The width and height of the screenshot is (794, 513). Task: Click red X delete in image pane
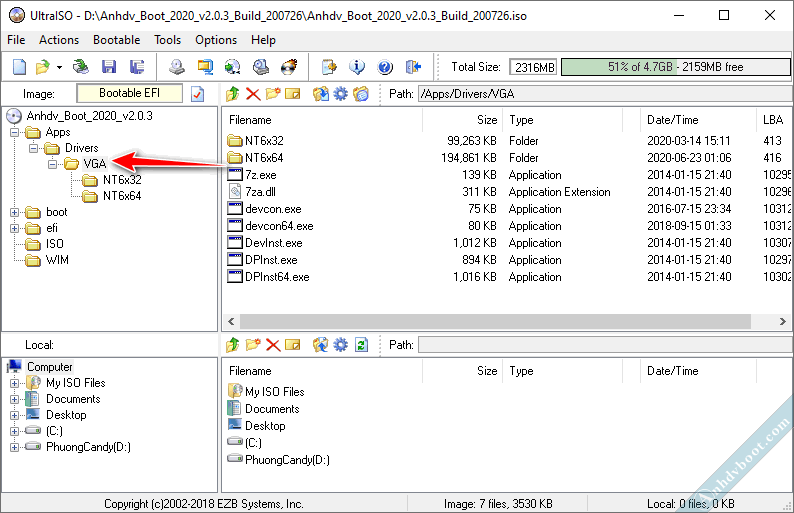[x=253, y=94]
